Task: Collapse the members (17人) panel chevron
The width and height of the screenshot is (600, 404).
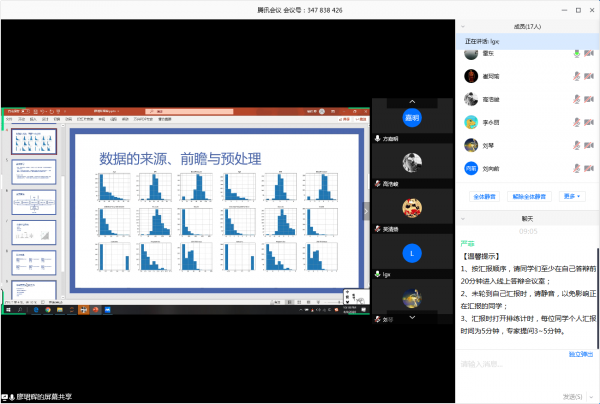Action: [463, 26]
